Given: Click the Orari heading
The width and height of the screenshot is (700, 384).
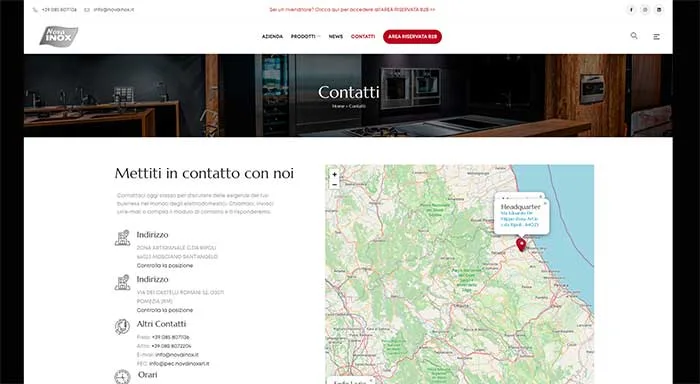Looking at the screenshot, I should click(147, 375).
